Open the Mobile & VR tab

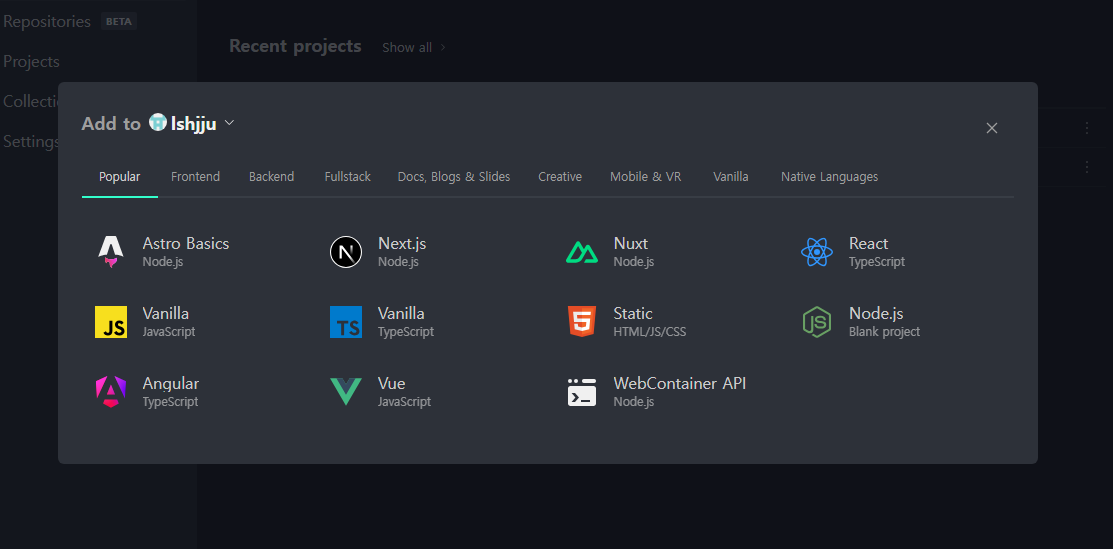click(645, 177)
